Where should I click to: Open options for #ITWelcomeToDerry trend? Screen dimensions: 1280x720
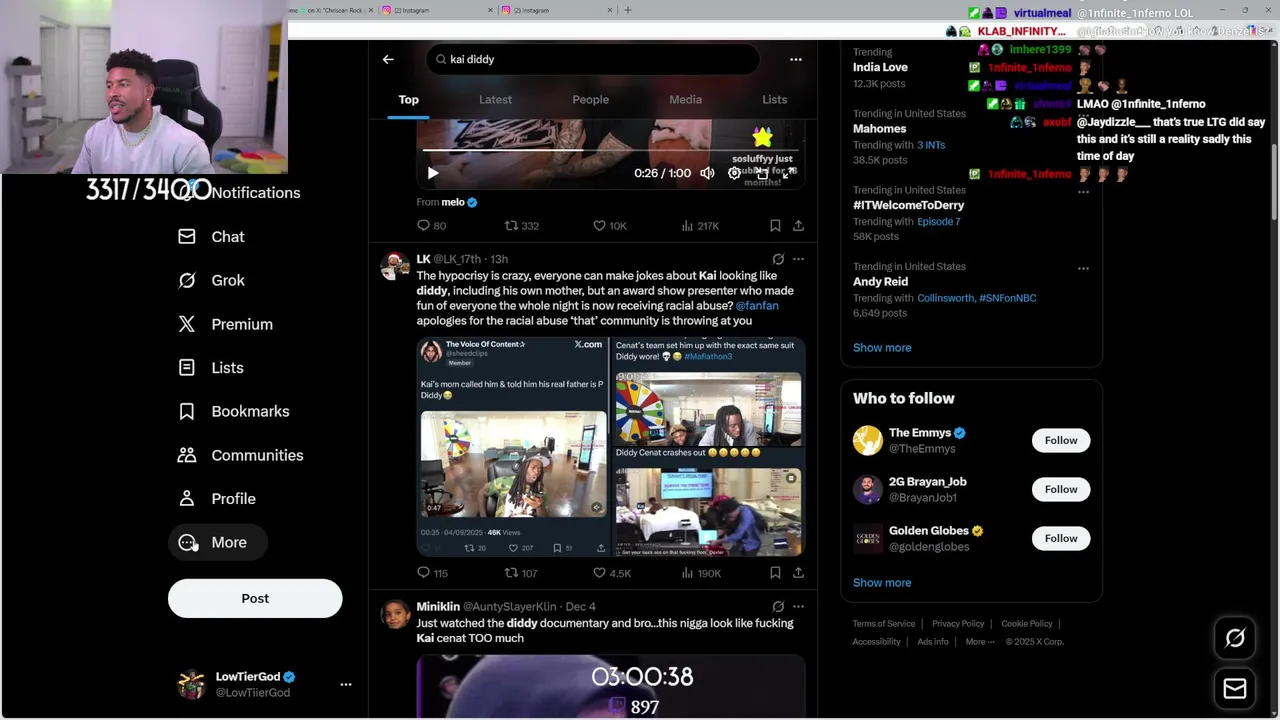tap(1083, 191)
